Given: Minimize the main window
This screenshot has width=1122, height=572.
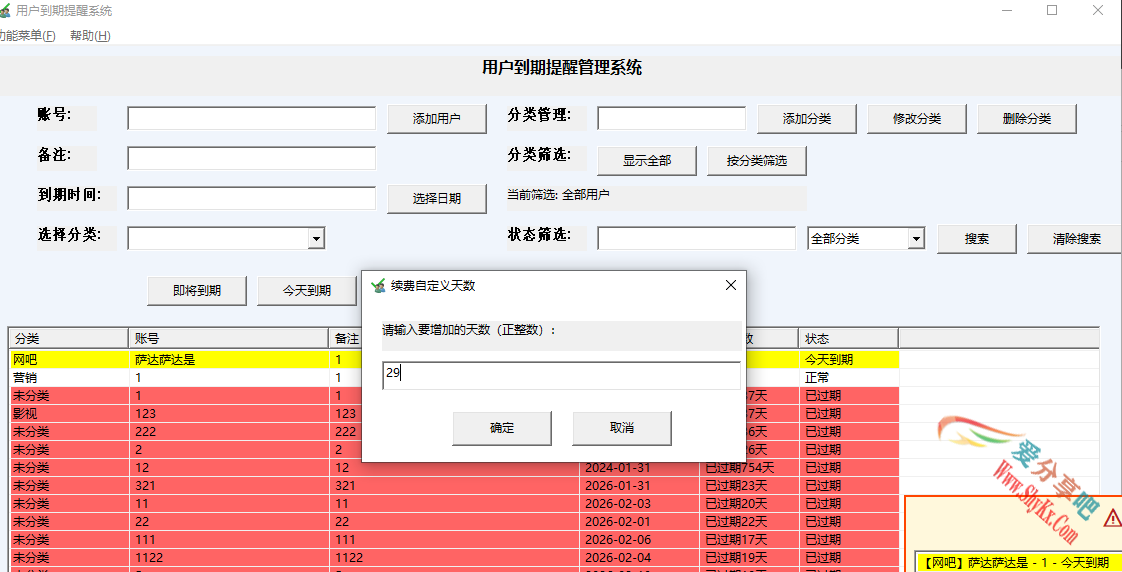Looking at the screenshot, I should [x=1007, y=11].
